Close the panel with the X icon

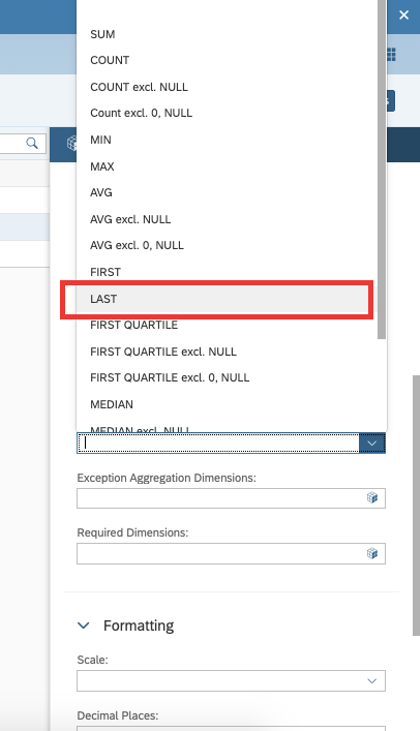[x=404, y=15]
